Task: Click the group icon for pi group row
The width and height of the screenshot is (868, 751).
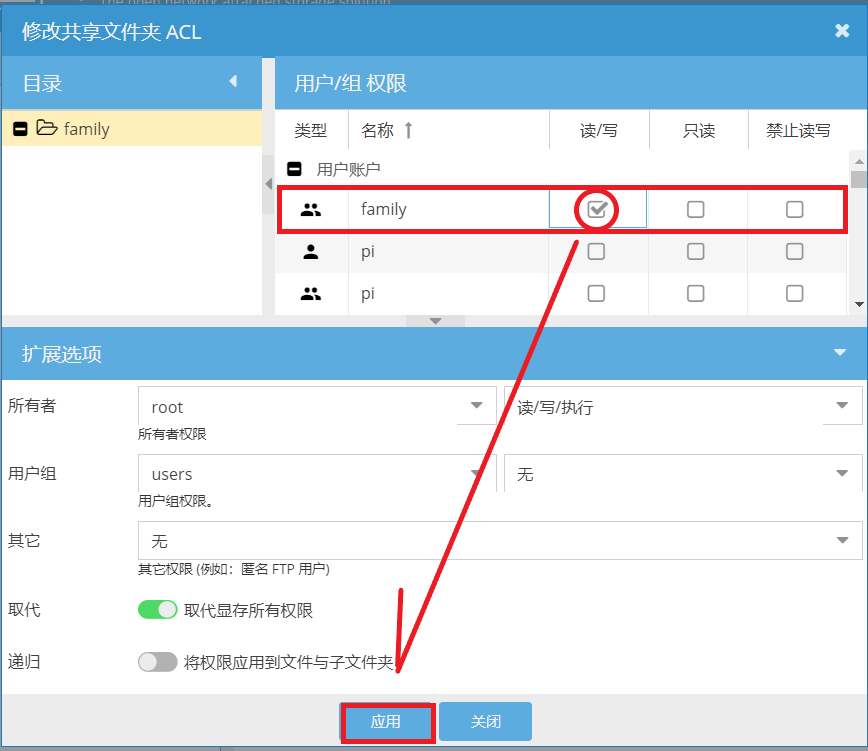Action: point(311,294)
